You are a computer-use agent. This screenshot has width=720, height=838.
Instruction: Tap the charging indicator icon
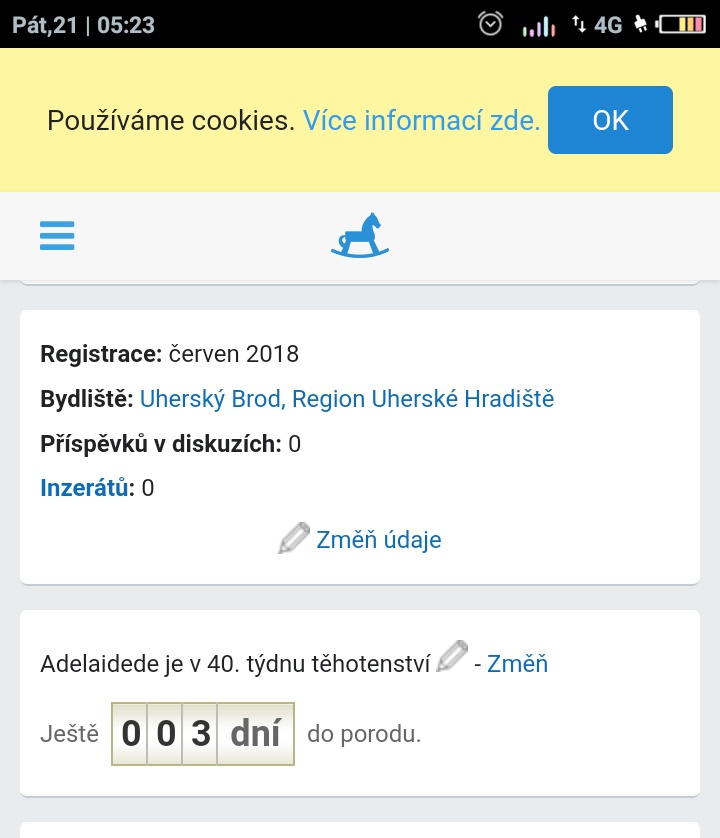point(641,24)
